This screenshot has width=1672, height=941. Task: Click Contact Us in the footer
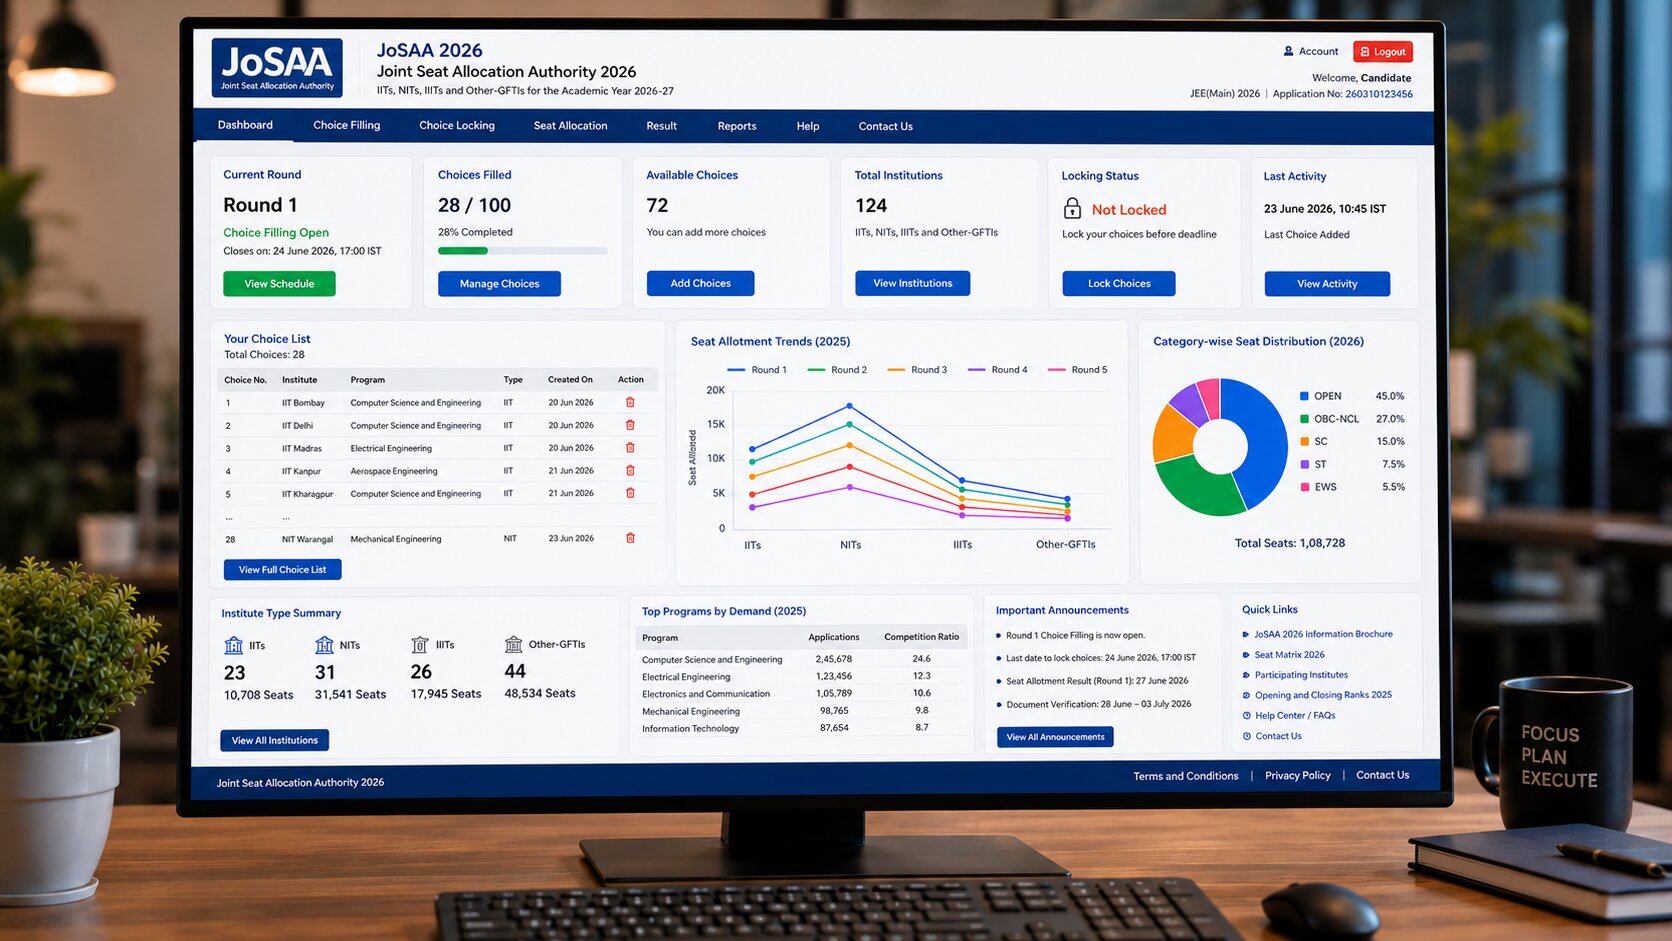tap(1383, 775)
